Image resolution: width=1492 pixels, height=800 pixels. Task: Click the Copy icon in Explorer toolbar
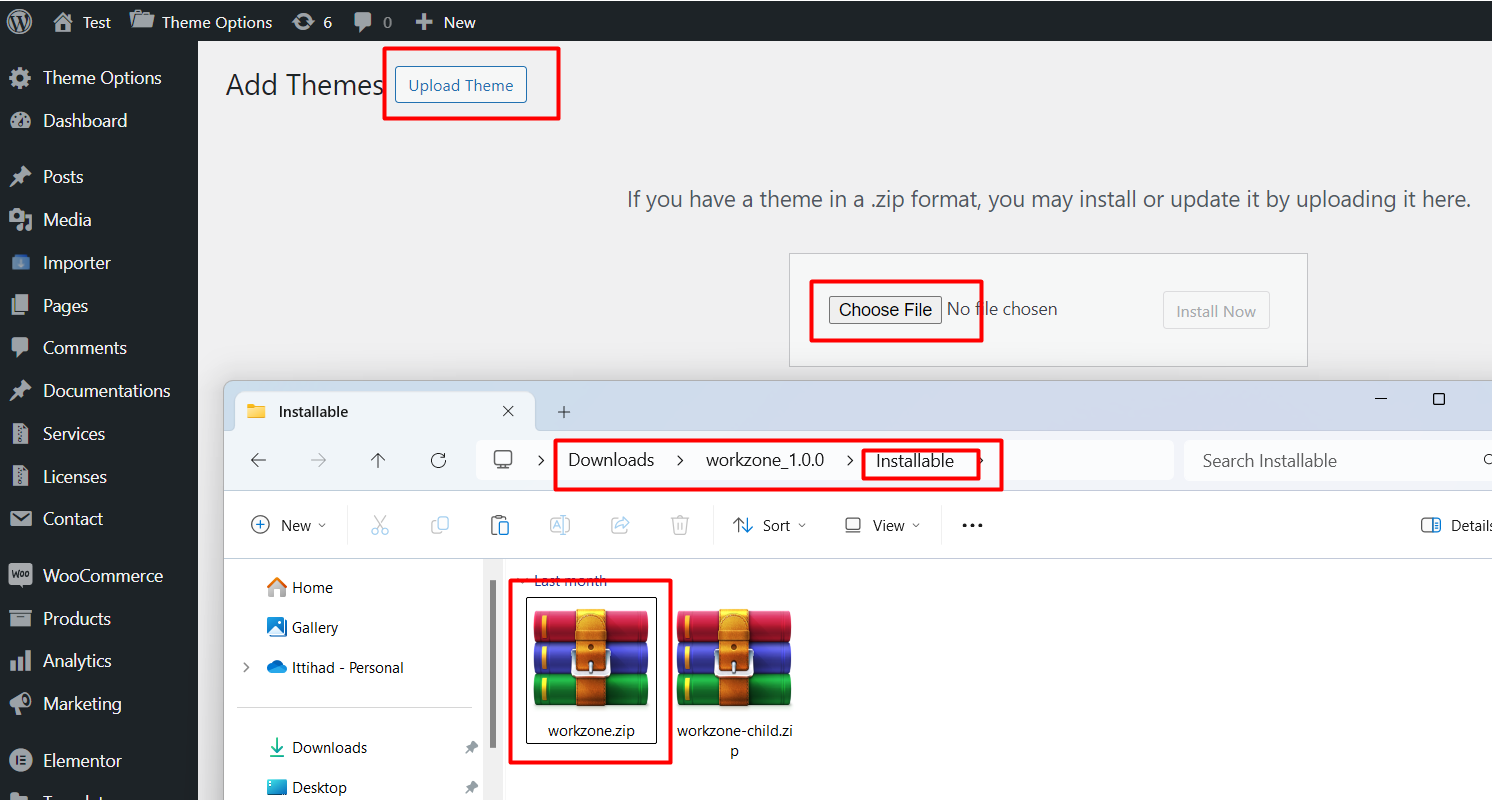tap(440, 525)
